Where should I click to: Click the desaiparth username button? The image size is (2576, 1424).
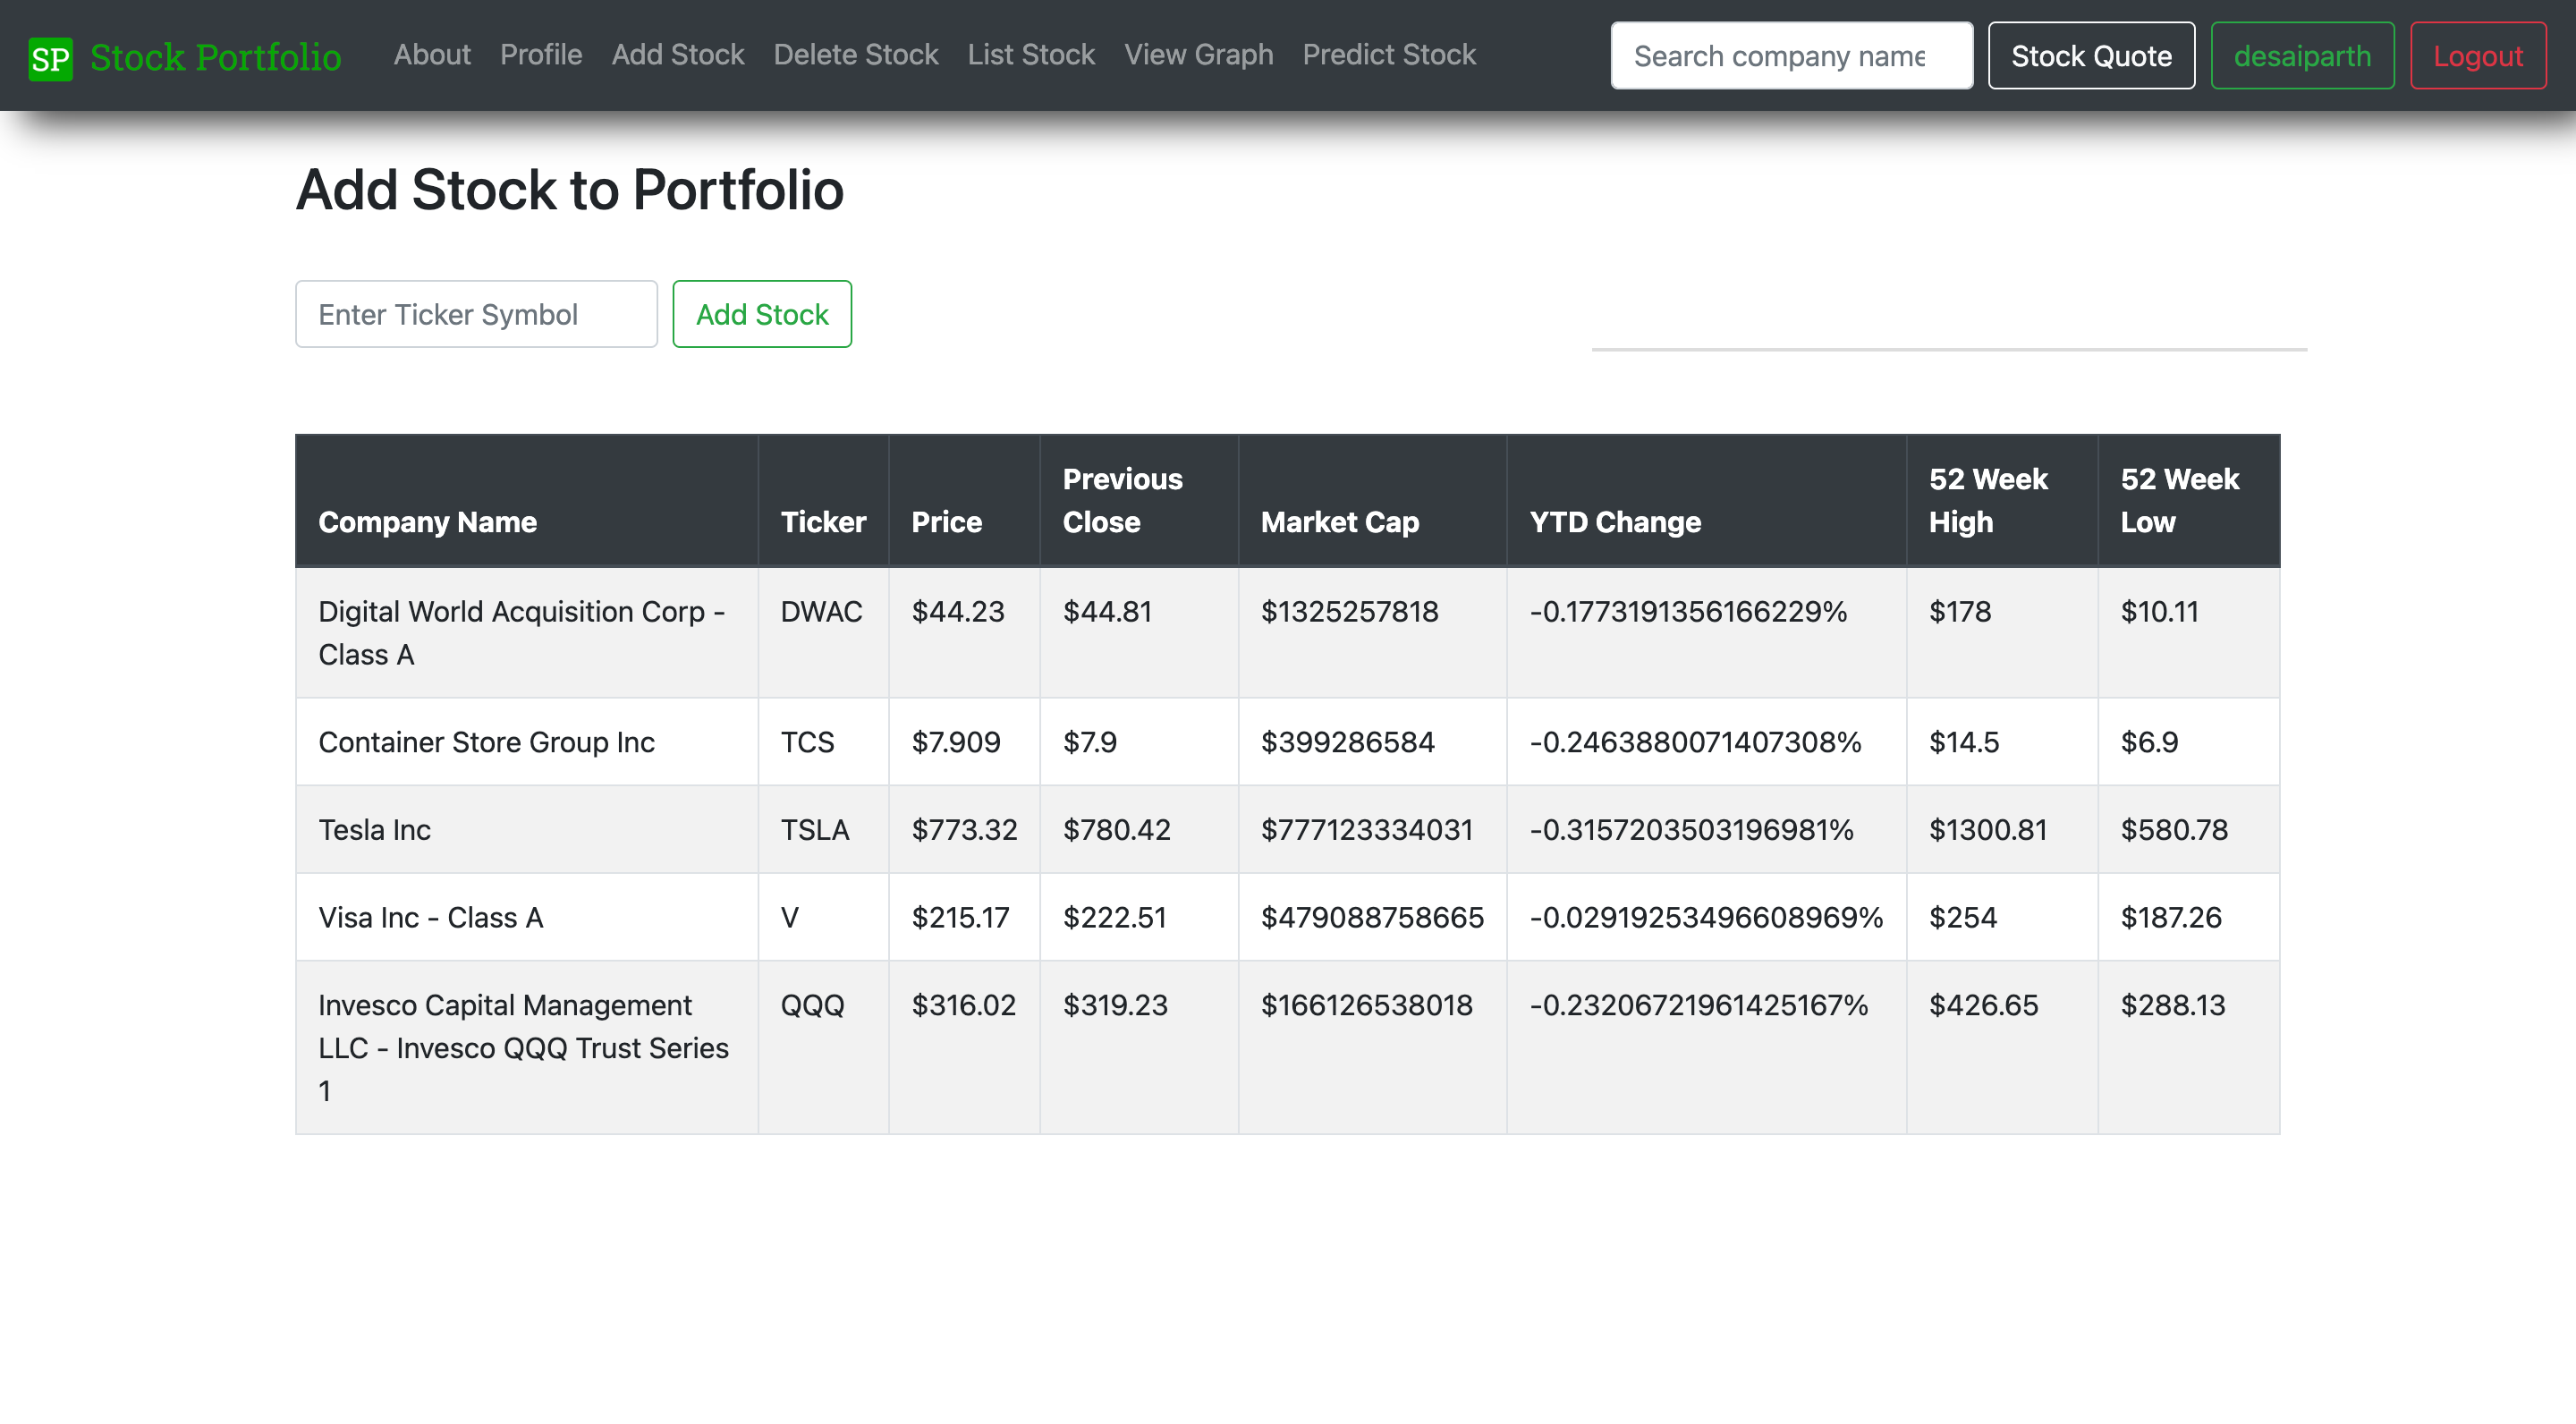pyautogui.click(x=2301, y=56)
